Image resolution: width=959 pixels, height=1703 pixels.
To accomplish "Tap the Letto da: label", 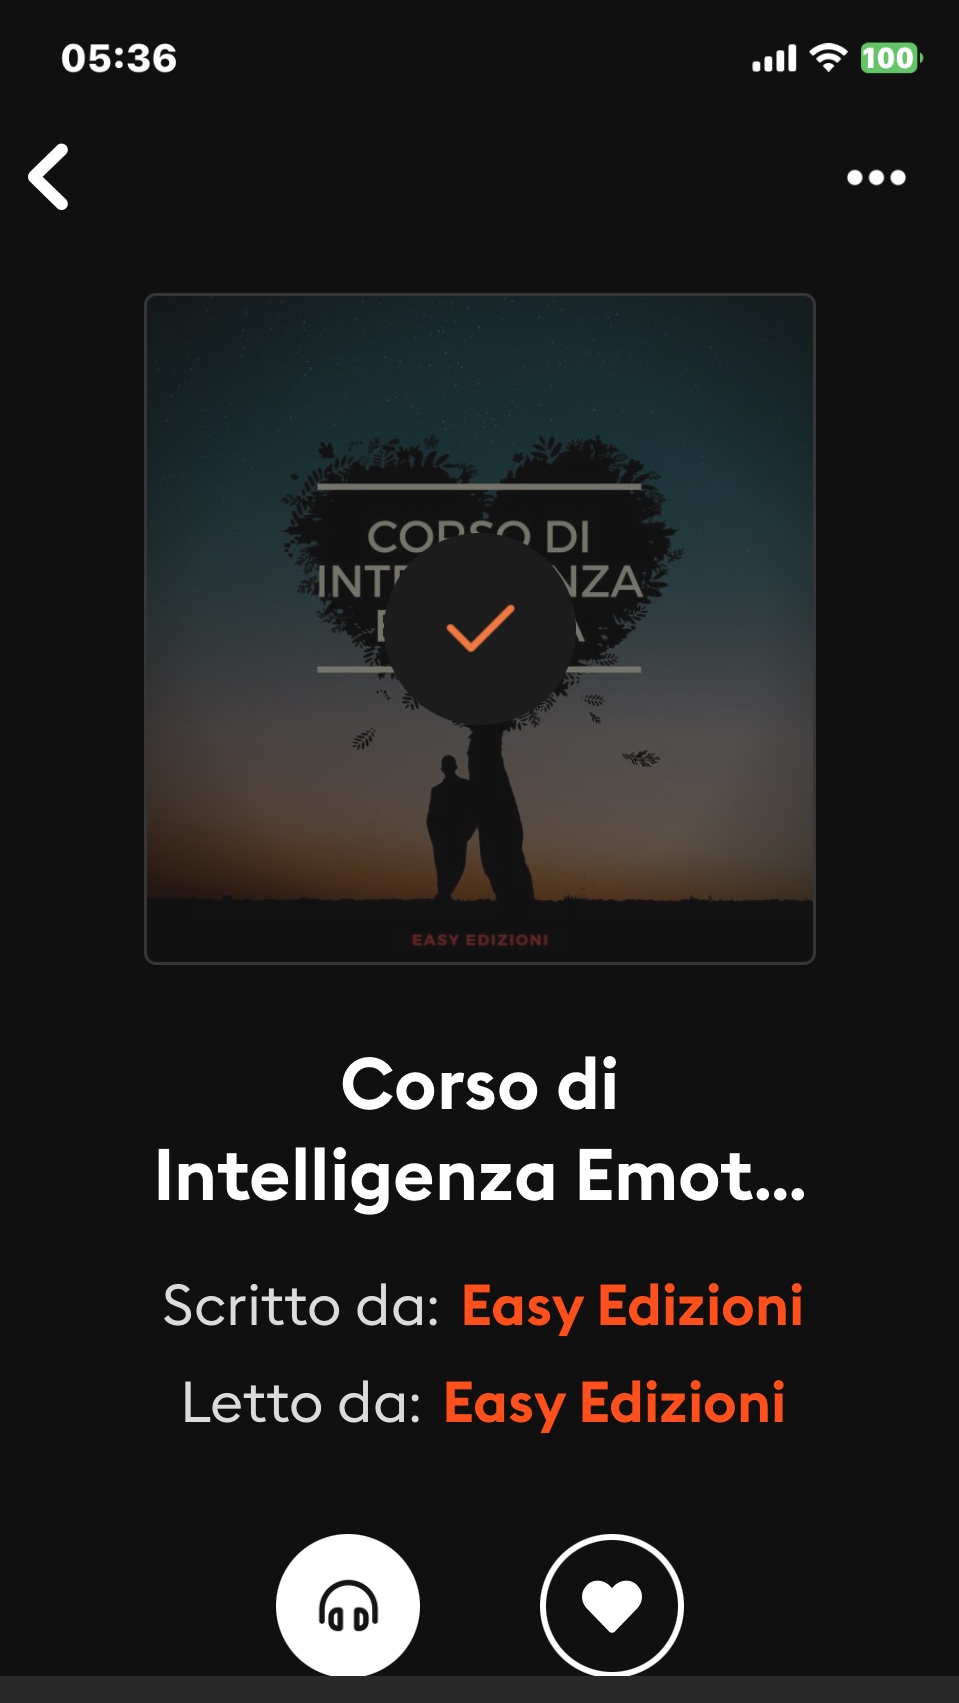I will pos(301,1403).
